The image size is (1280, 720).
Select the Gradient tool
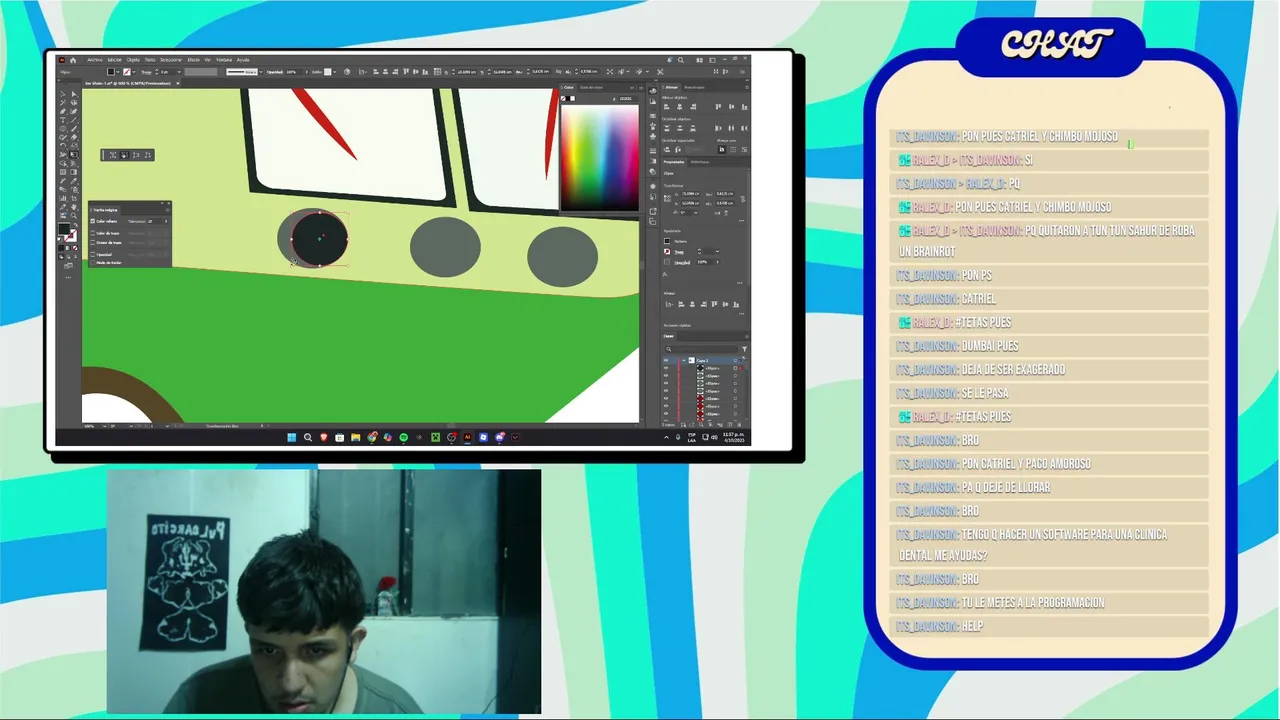tap(74, 172)
